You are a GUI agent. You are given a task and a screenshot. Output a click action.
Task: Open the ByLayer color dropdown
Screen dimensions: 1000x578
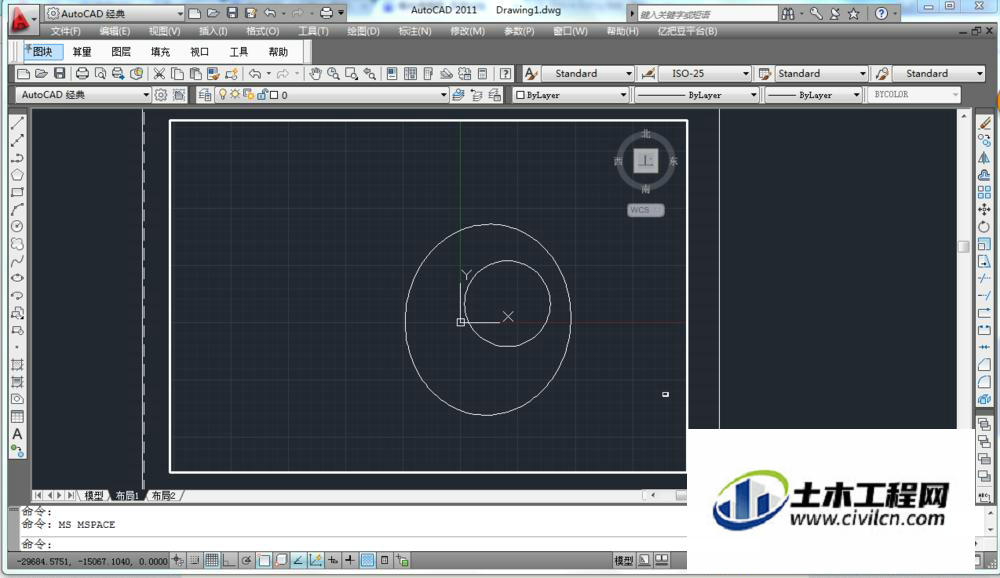[x=571, y=95]
